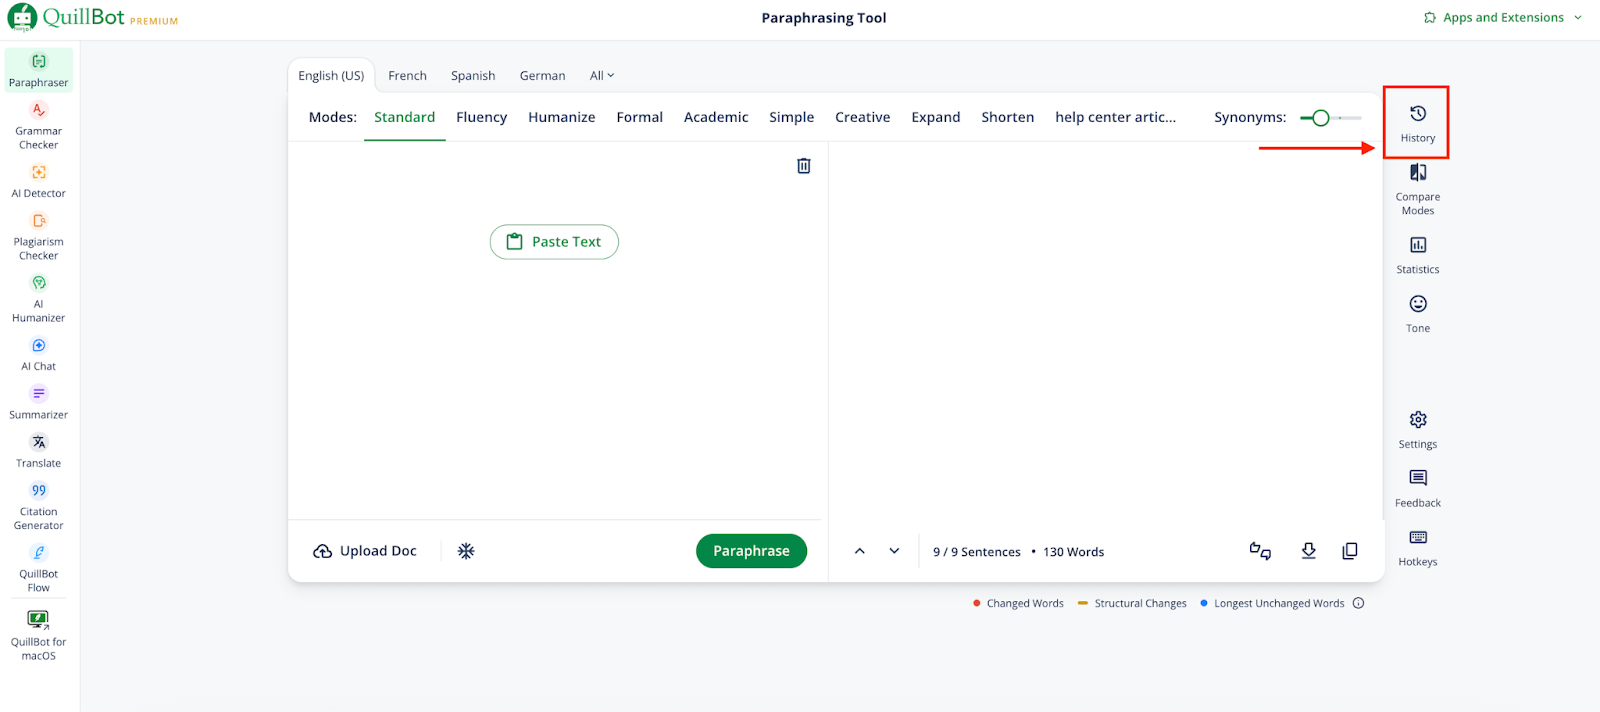
Task: Click the trash icon to clear text
Action: coord(803,166)
